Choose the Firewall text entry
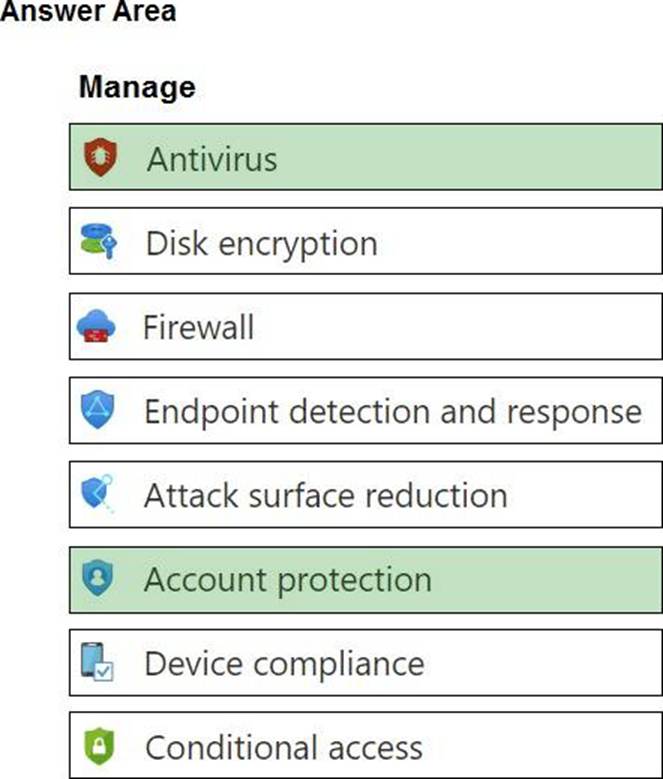 198,327
